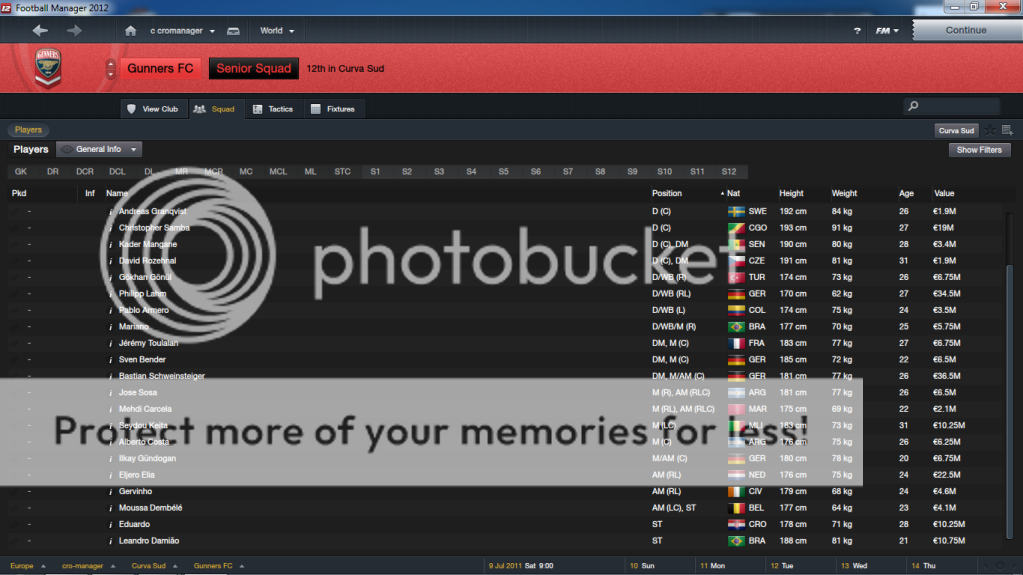The image size is (1023, 575).
Task: Expand the World menu dropdown
Action: 277,31
